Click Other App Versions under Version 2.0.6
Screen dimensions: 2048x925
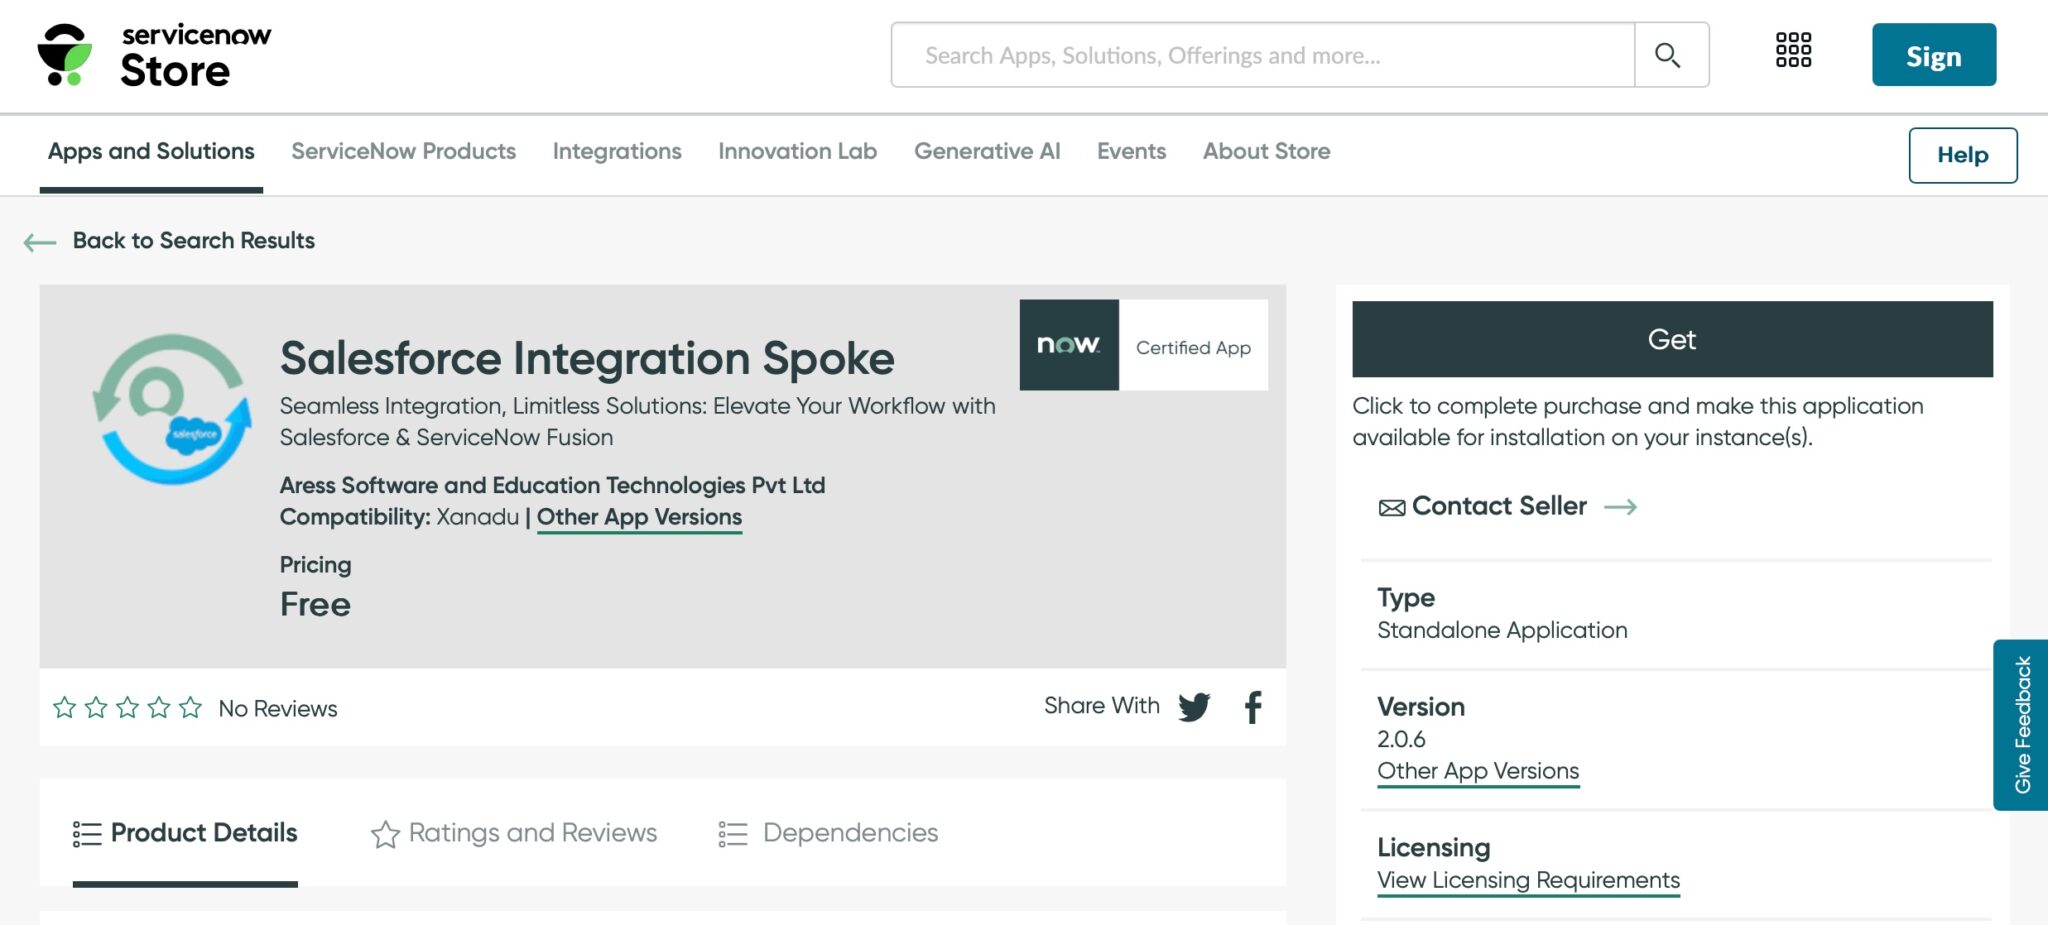pyautogui.click(x=1478, y=770)
